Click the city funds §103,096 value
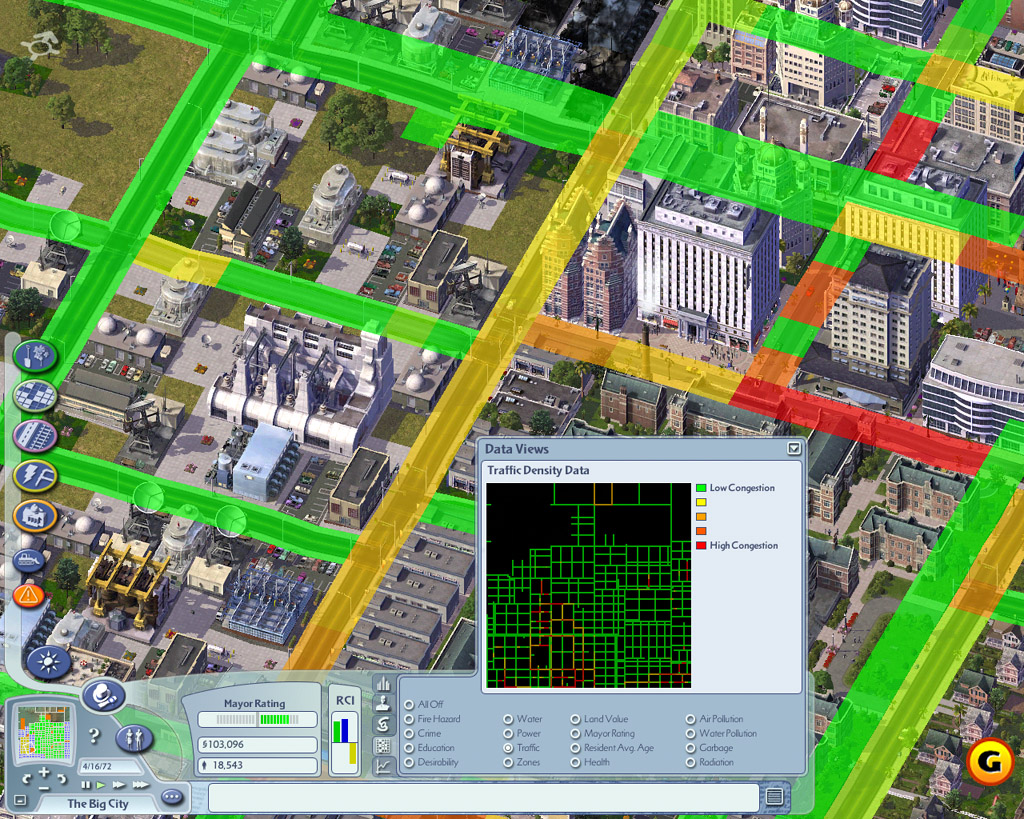 click(x=257, y=745)
